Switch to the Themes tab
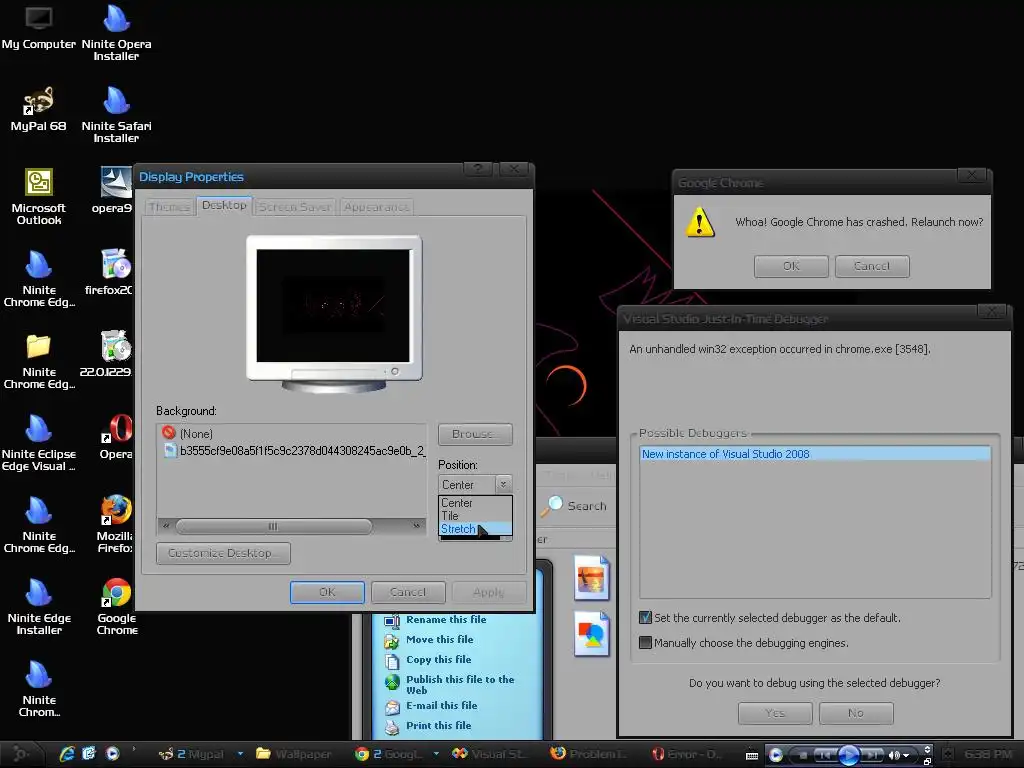 pos(168,207)
